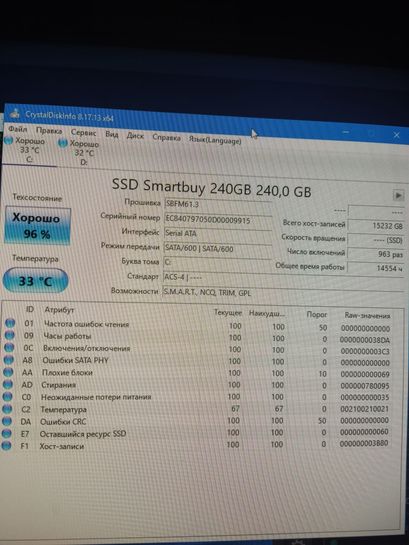Select the Часы работы attribute row text

point(67,336)
